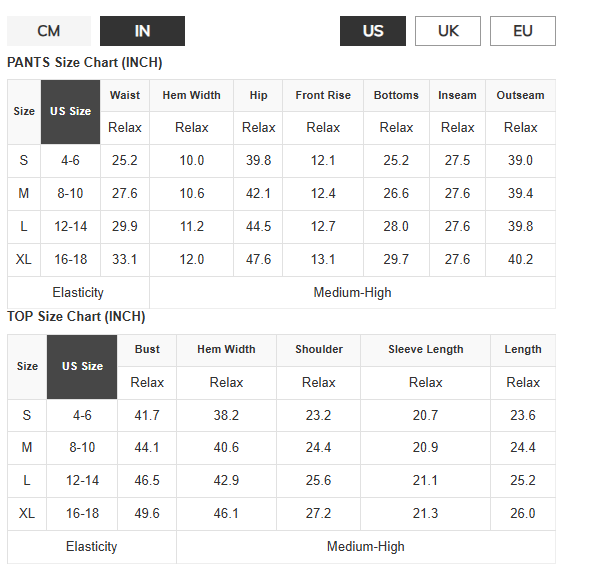Select the US size region button

[x=373, y=31]
